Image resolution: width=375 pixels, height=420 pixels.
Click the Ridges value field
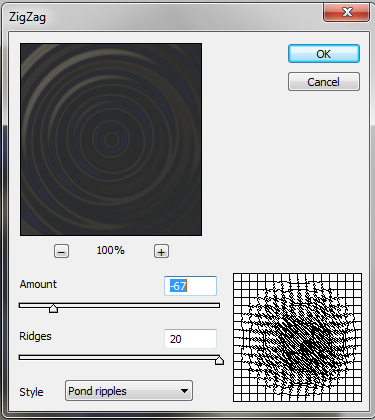point(190,339)
